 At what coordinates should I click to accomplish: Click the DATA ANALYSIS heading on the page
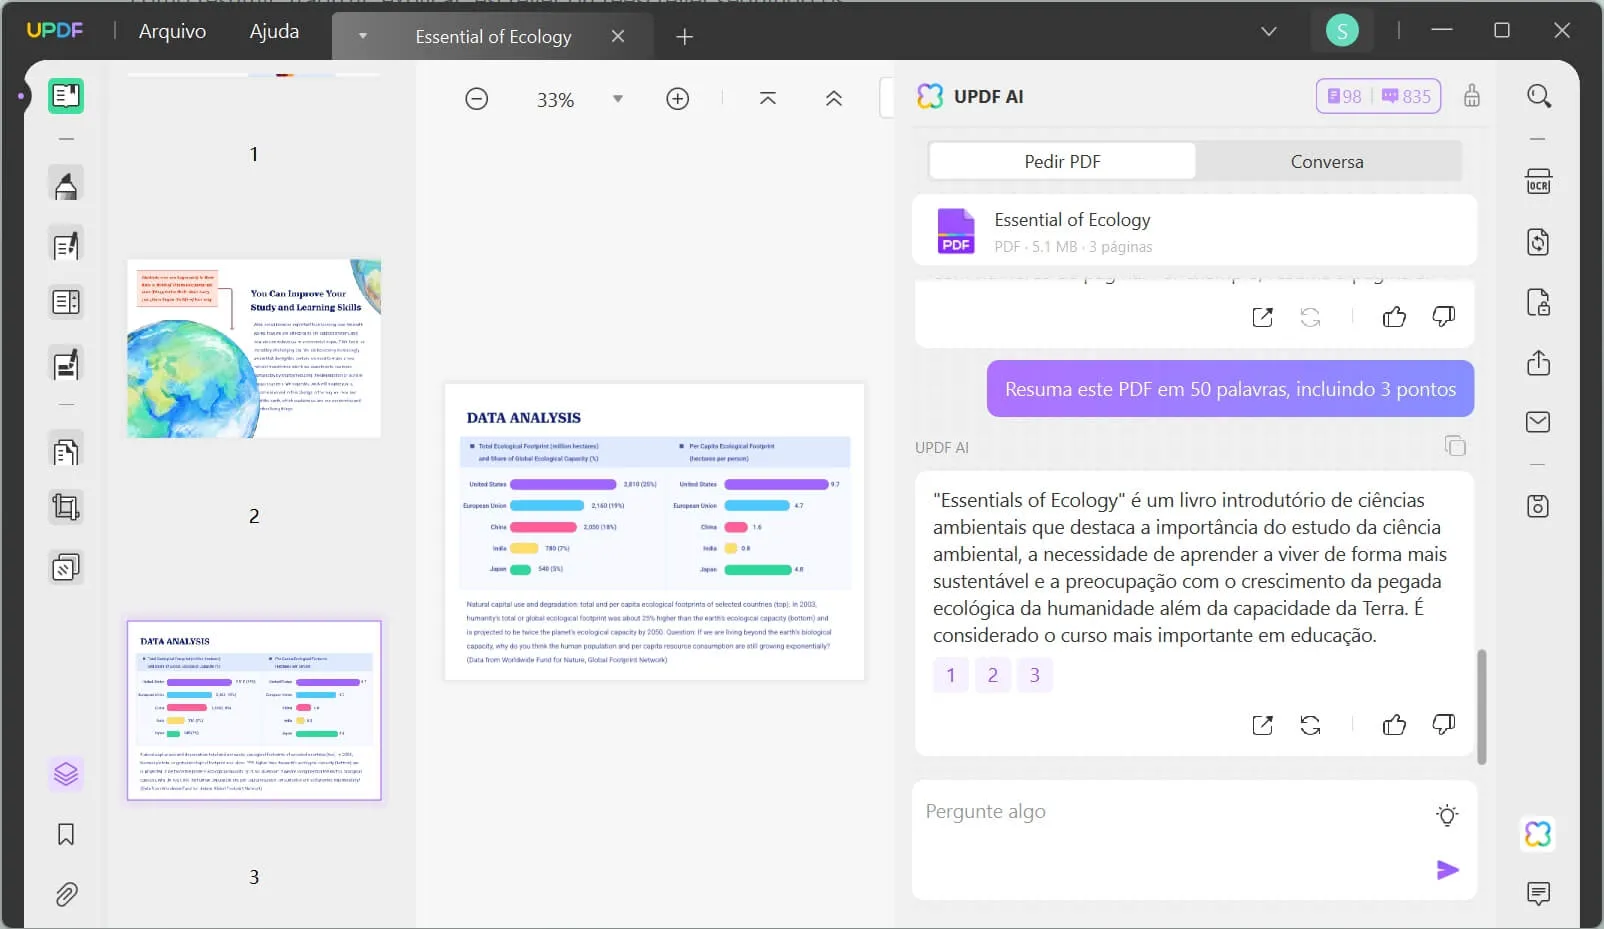coord(524,418)
